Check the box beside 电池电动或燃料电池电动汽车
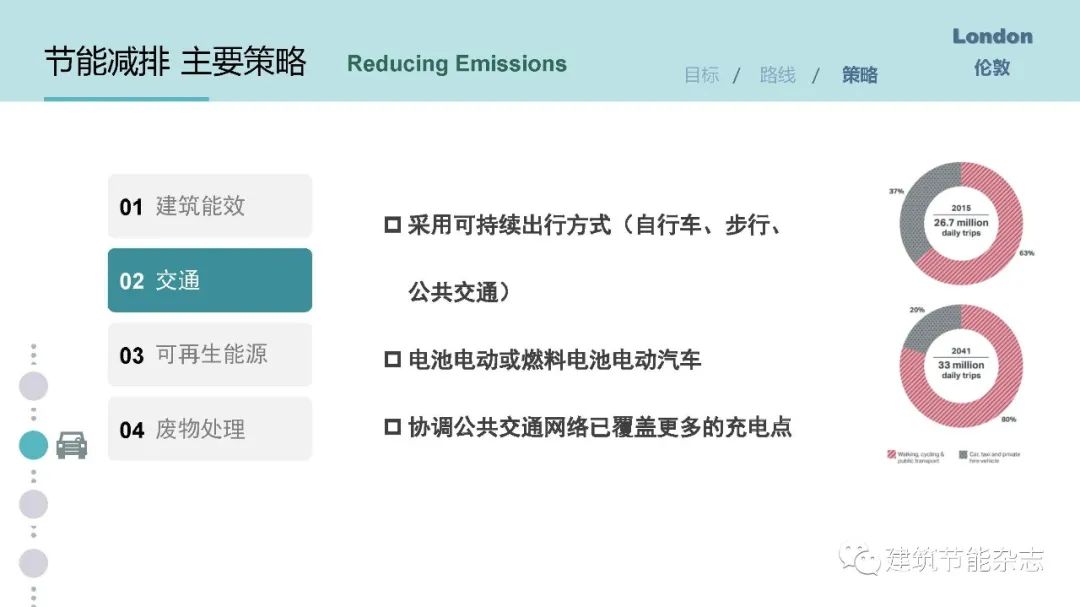 393,359
